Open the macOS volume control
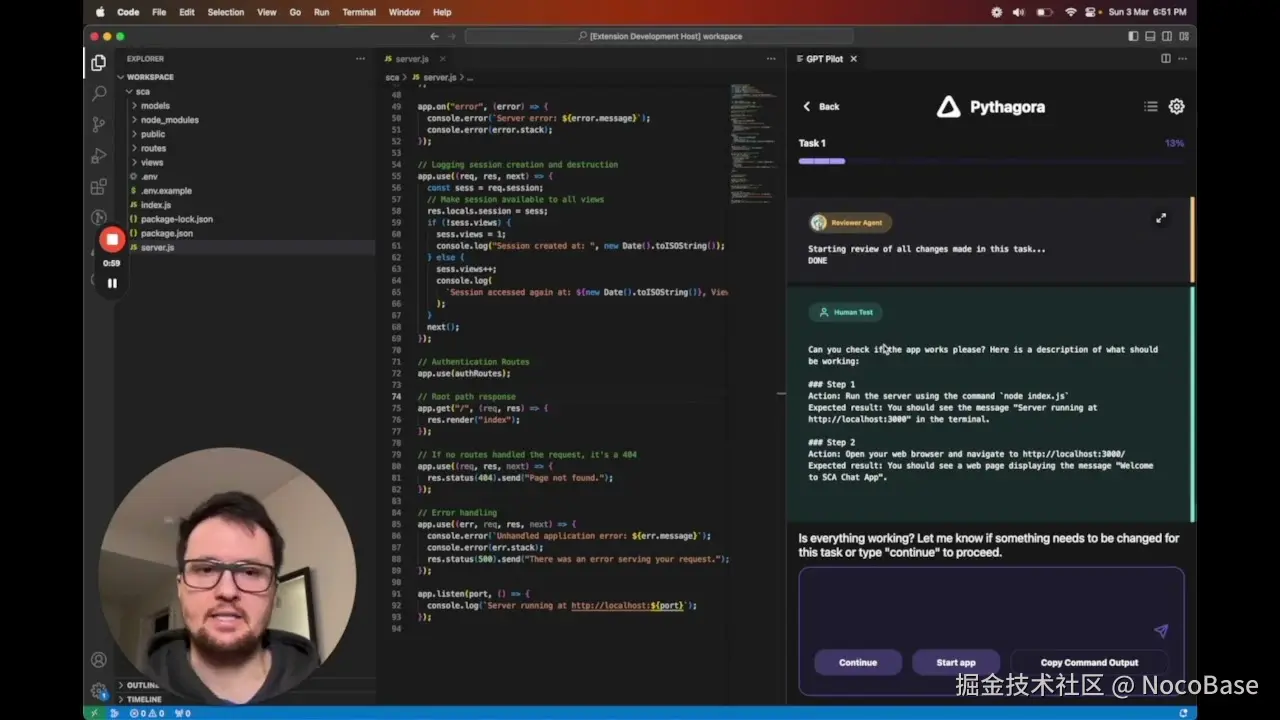1280x720 pixels. pos(1019,12)
